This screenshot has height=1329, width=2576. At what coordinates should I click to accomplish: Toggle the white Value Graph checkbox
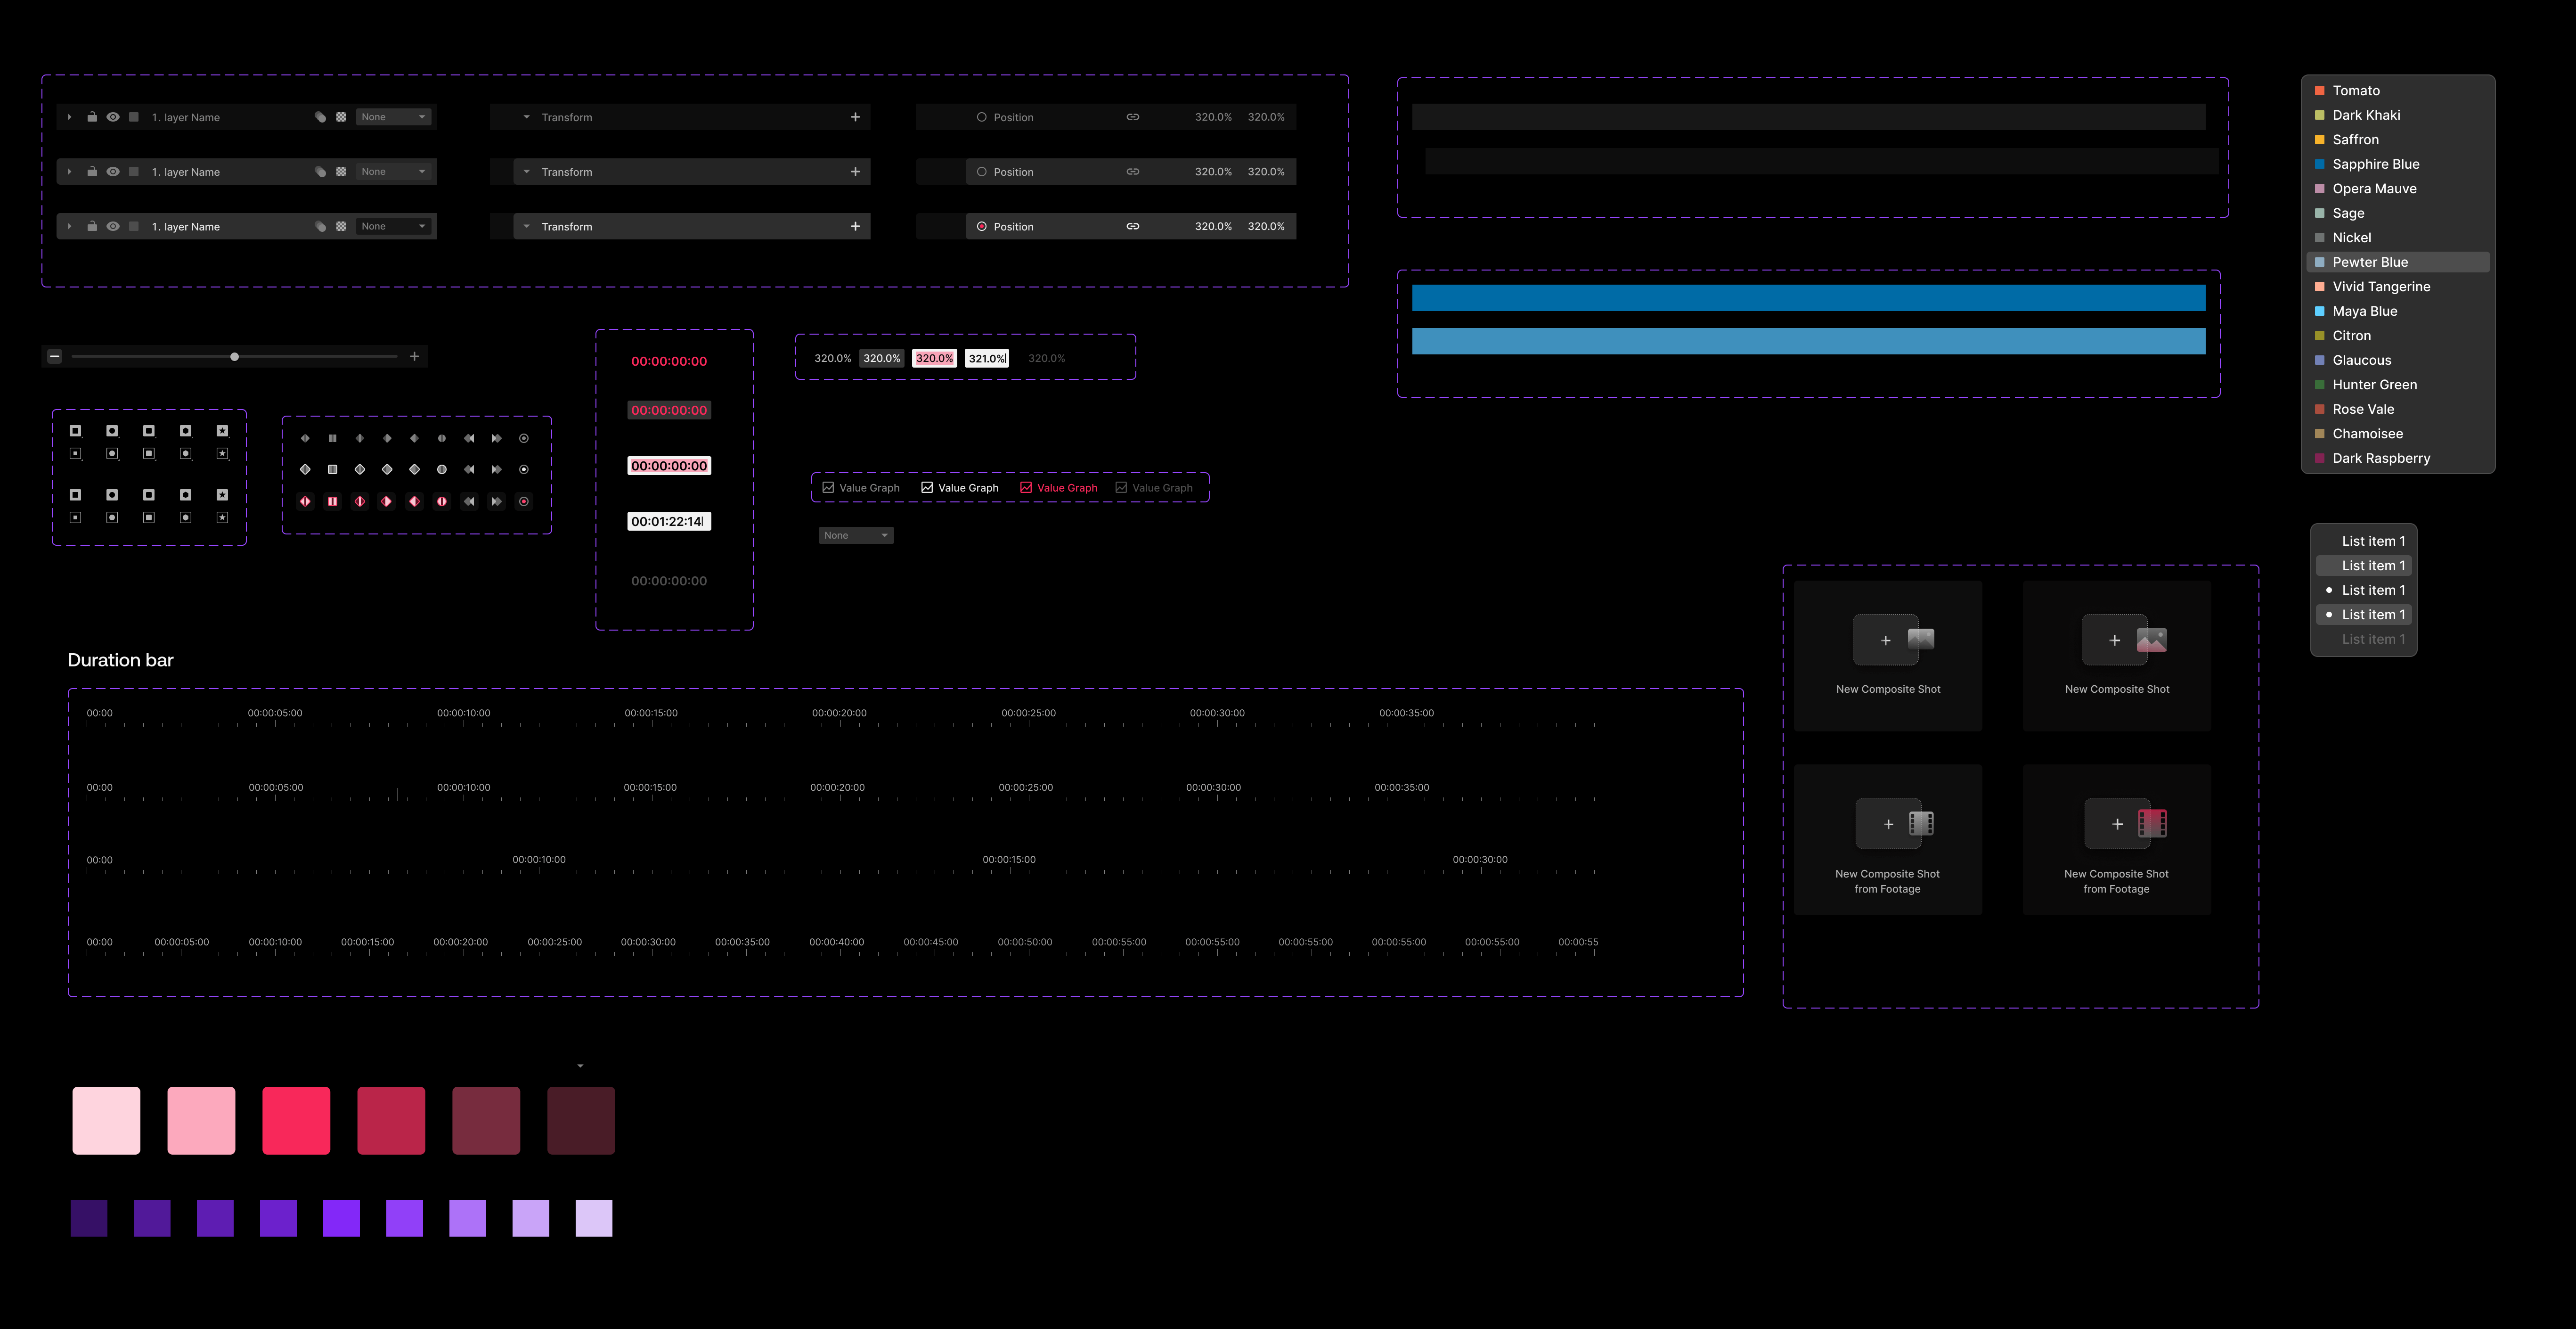click(x=927, y=487)
